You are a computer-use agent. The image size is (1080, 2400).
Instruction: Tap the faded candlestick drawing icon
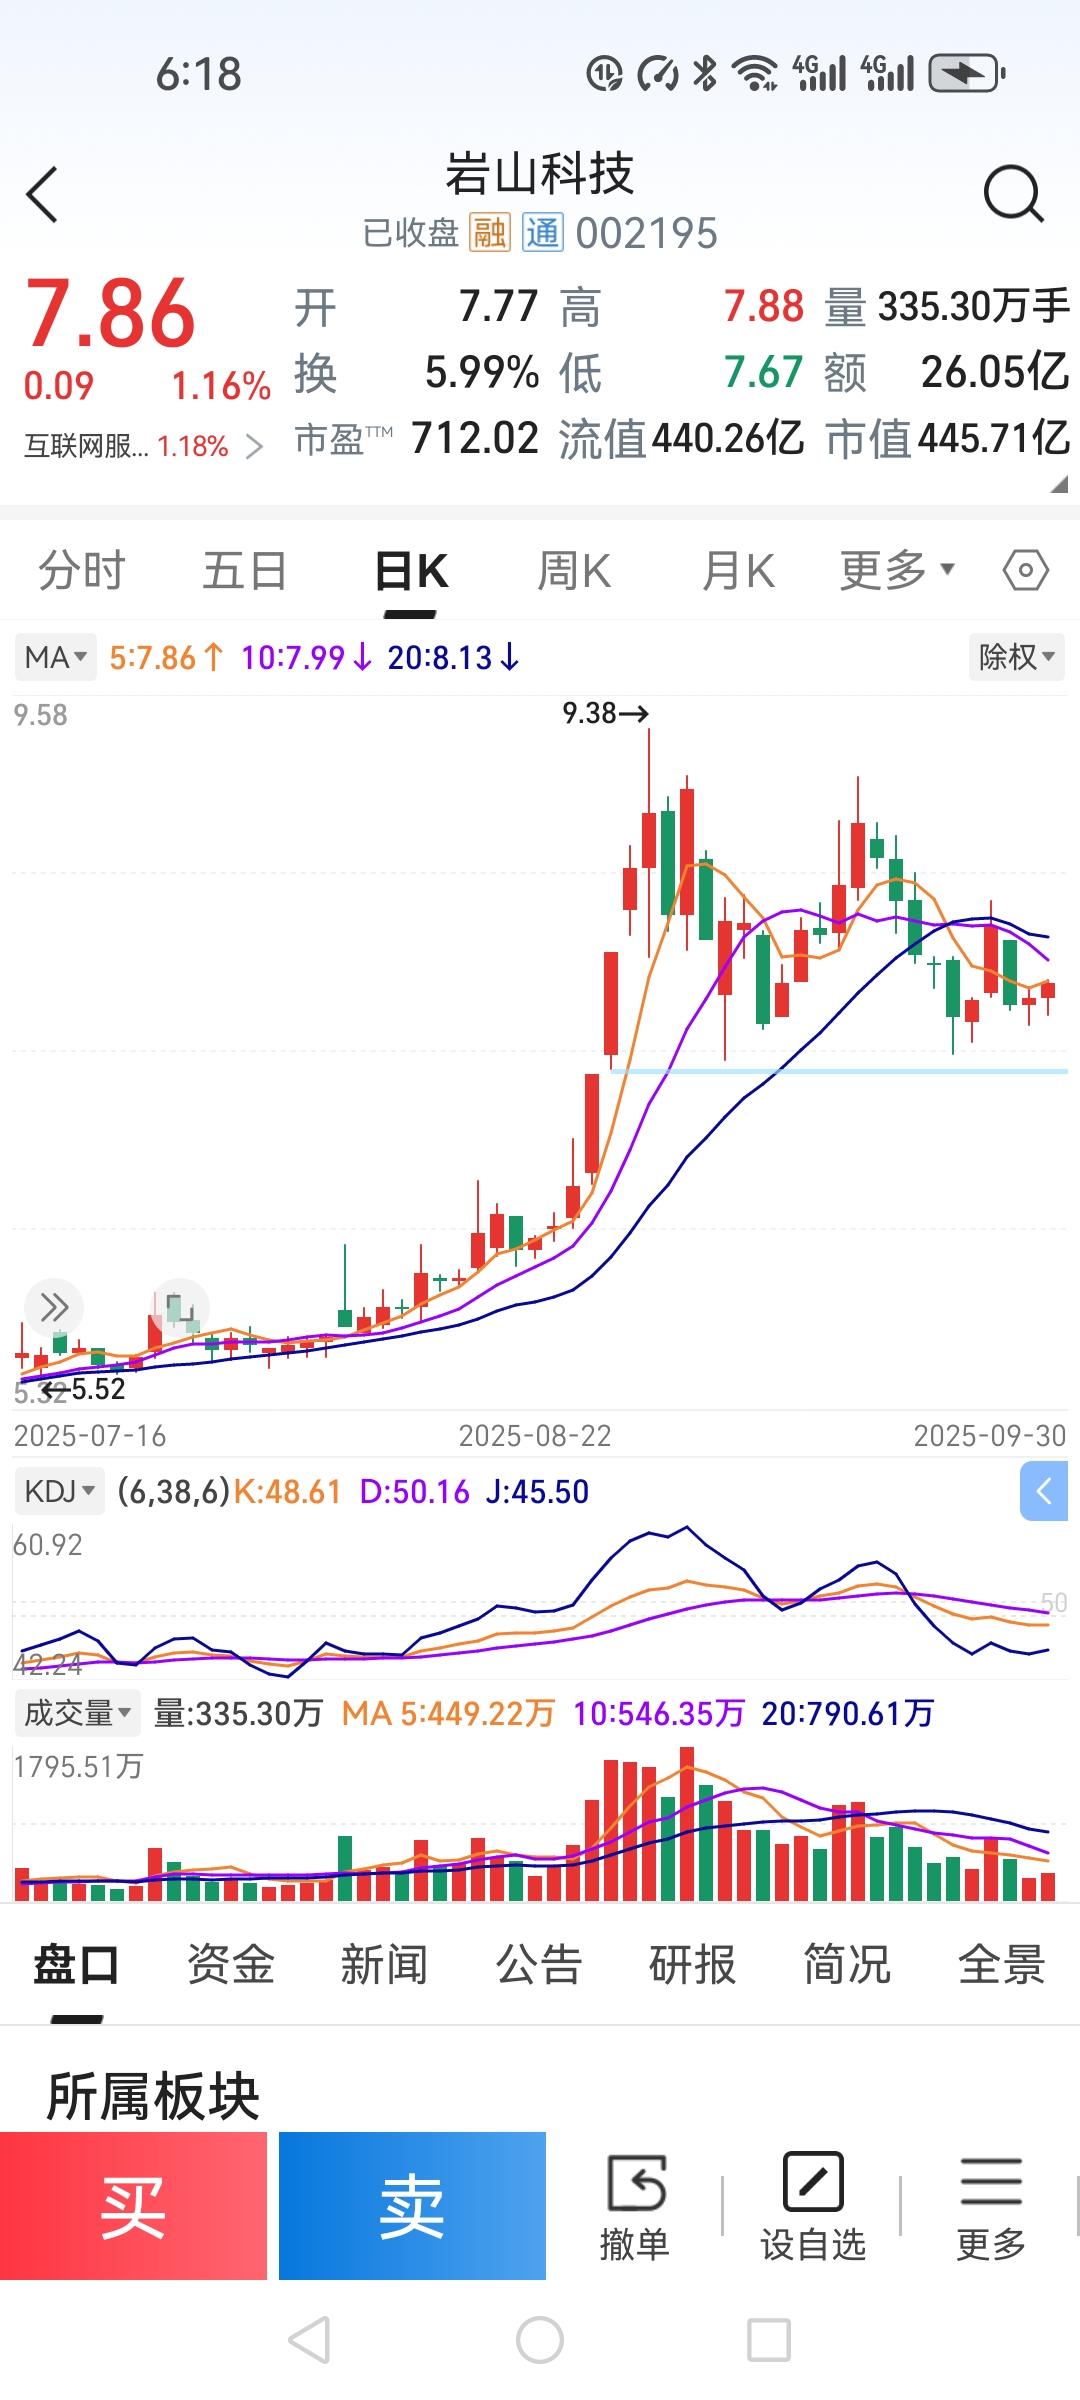click(x=180, y=1307)
